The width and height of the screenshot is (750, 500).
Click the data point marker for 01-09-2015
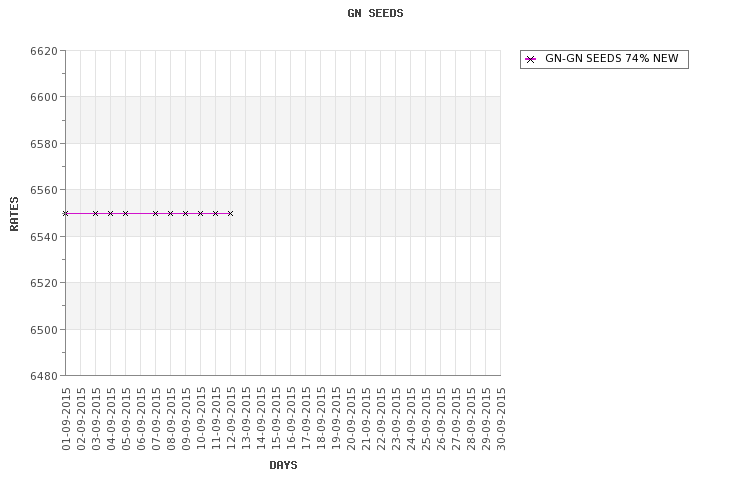[x=66, y=213]
